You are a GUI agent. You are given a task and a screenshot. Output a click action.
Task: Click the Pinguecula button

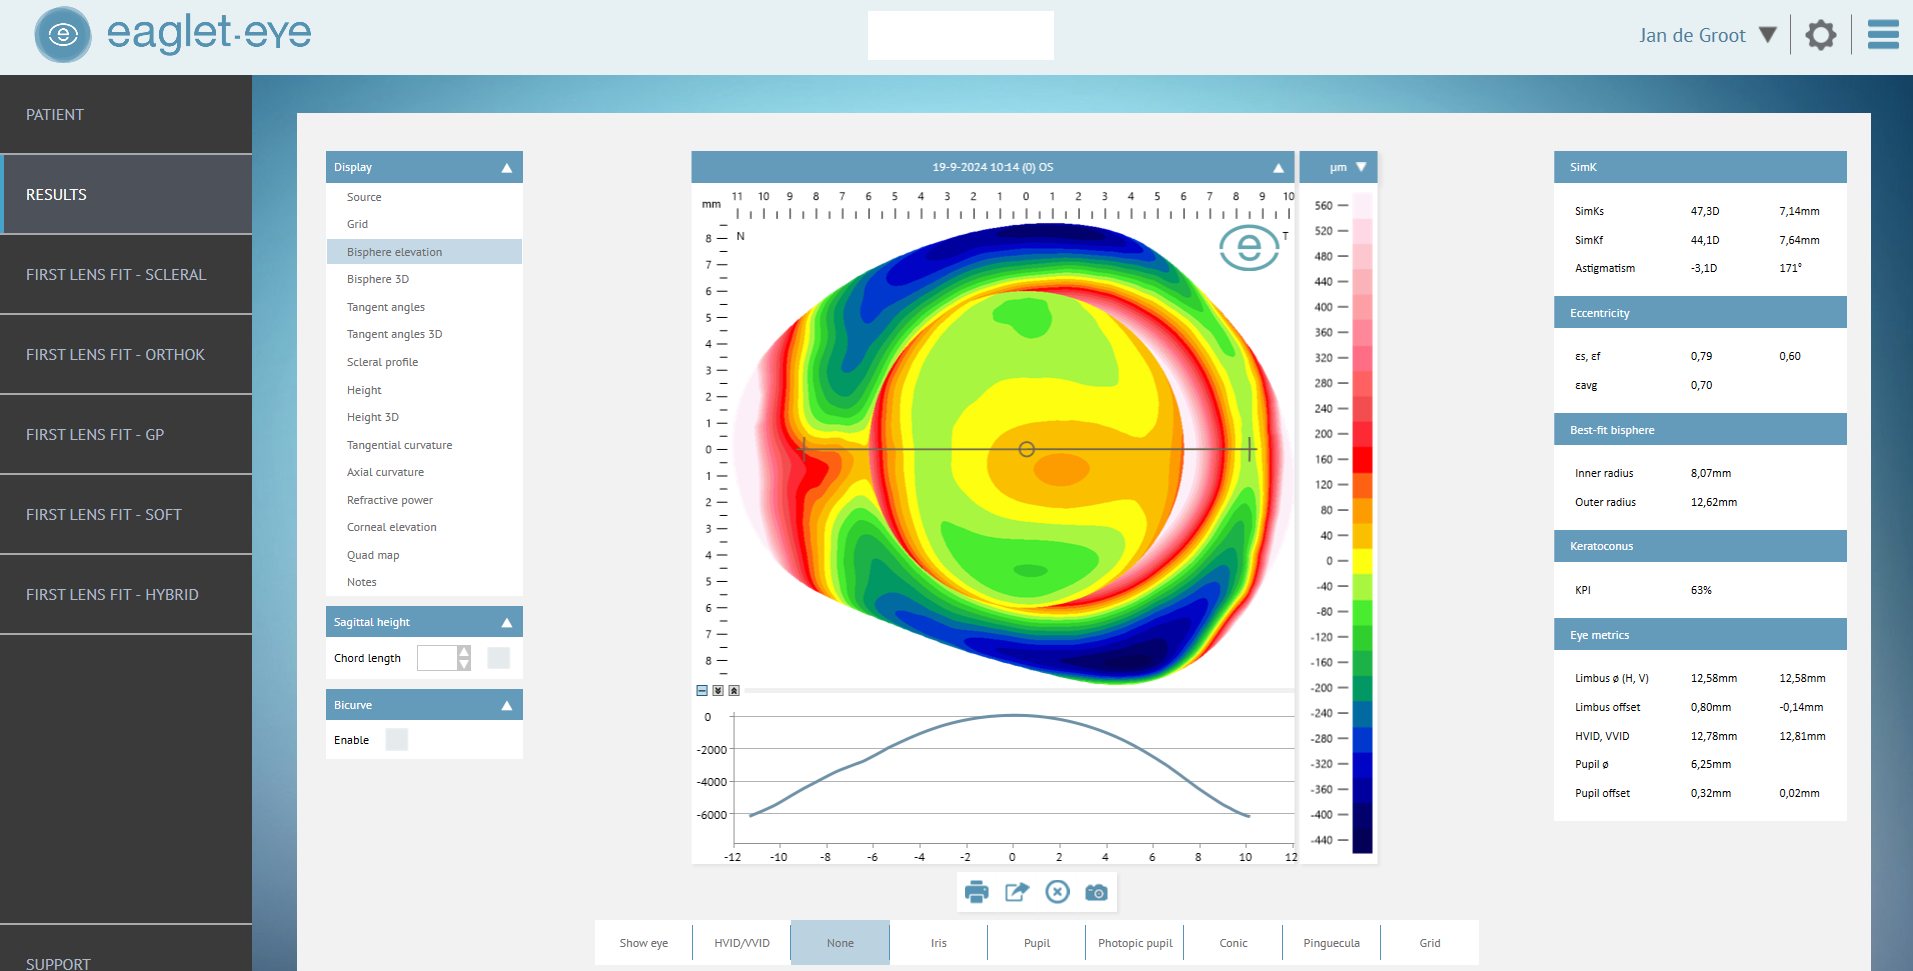coord(1331,943)
